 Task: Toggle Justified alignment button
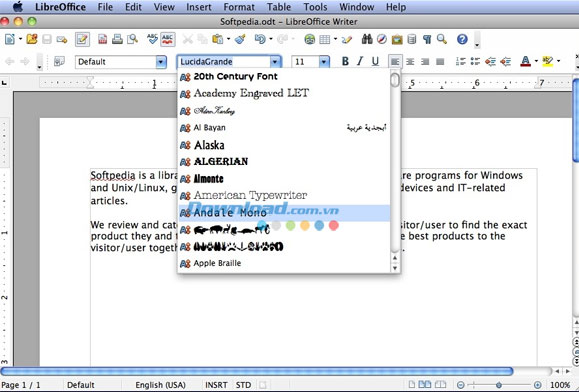pyautogui.click(x=440, y=62)
